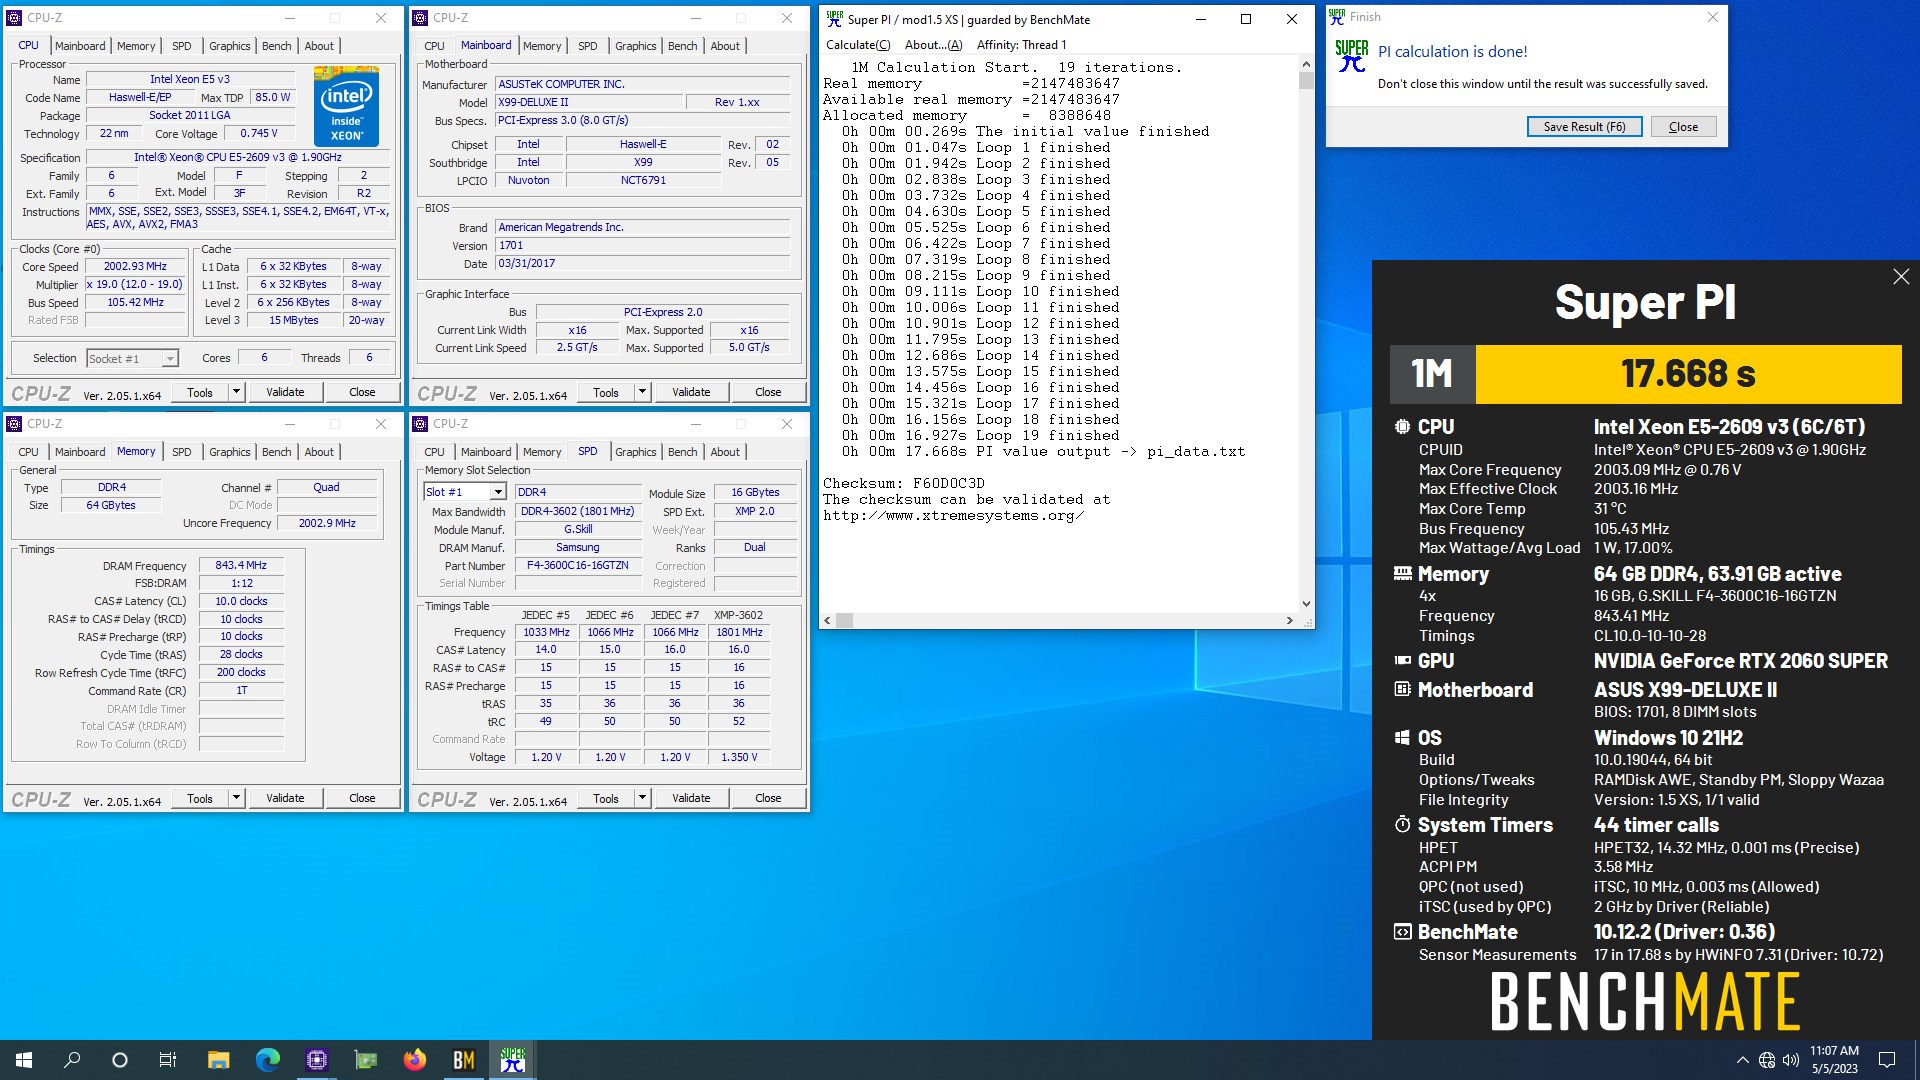Click XMP-3602 timings column header
Viewport: 1920px width, 1080px height.
tap(738, 615)
